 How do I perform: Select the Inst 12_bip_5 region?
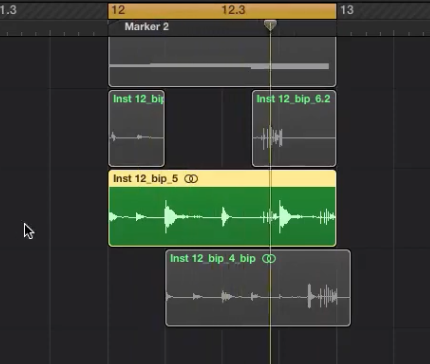[x=222, y=208]
